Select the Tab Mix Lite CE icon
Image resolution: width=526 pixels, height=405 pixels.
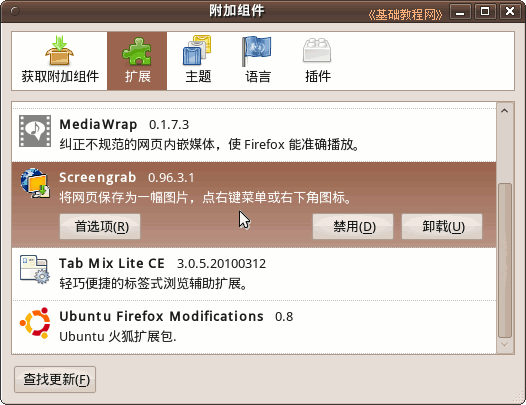coord(35,269)
